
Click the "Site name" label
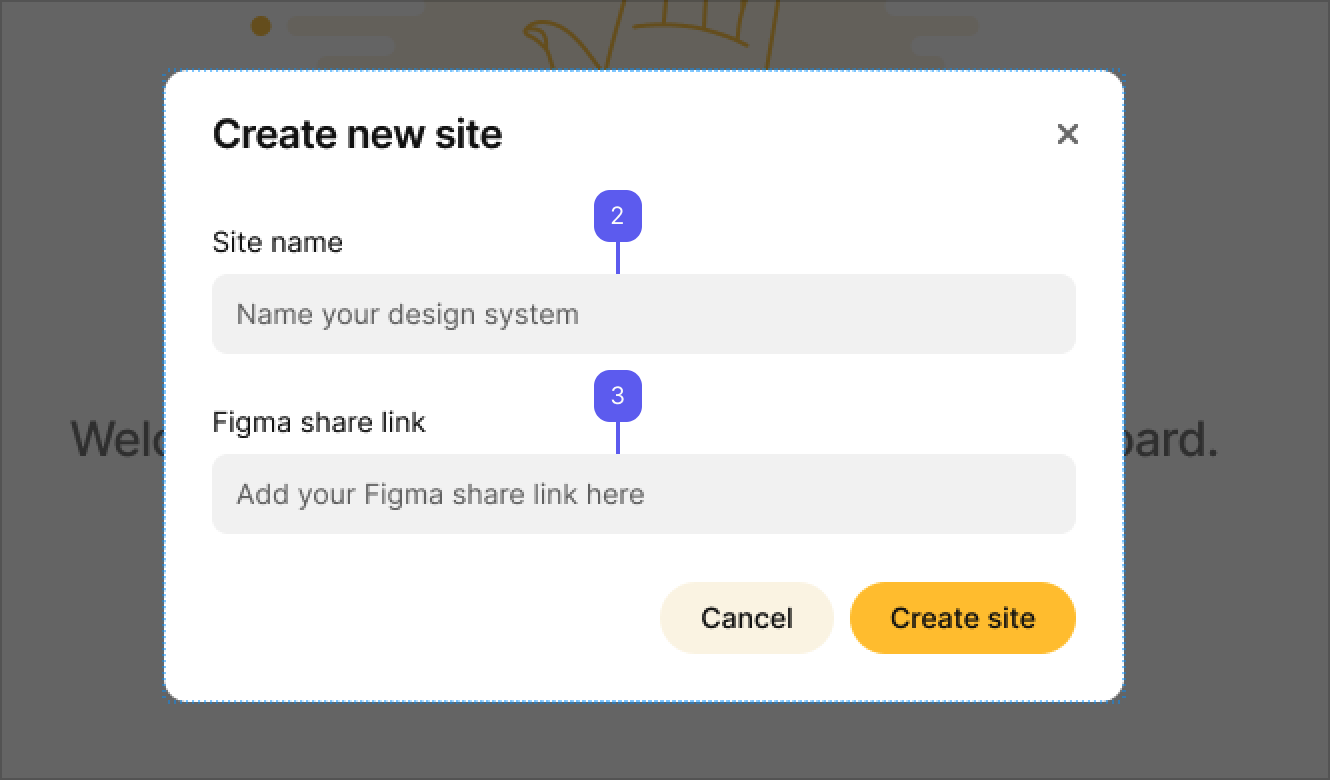click(277, 243)
